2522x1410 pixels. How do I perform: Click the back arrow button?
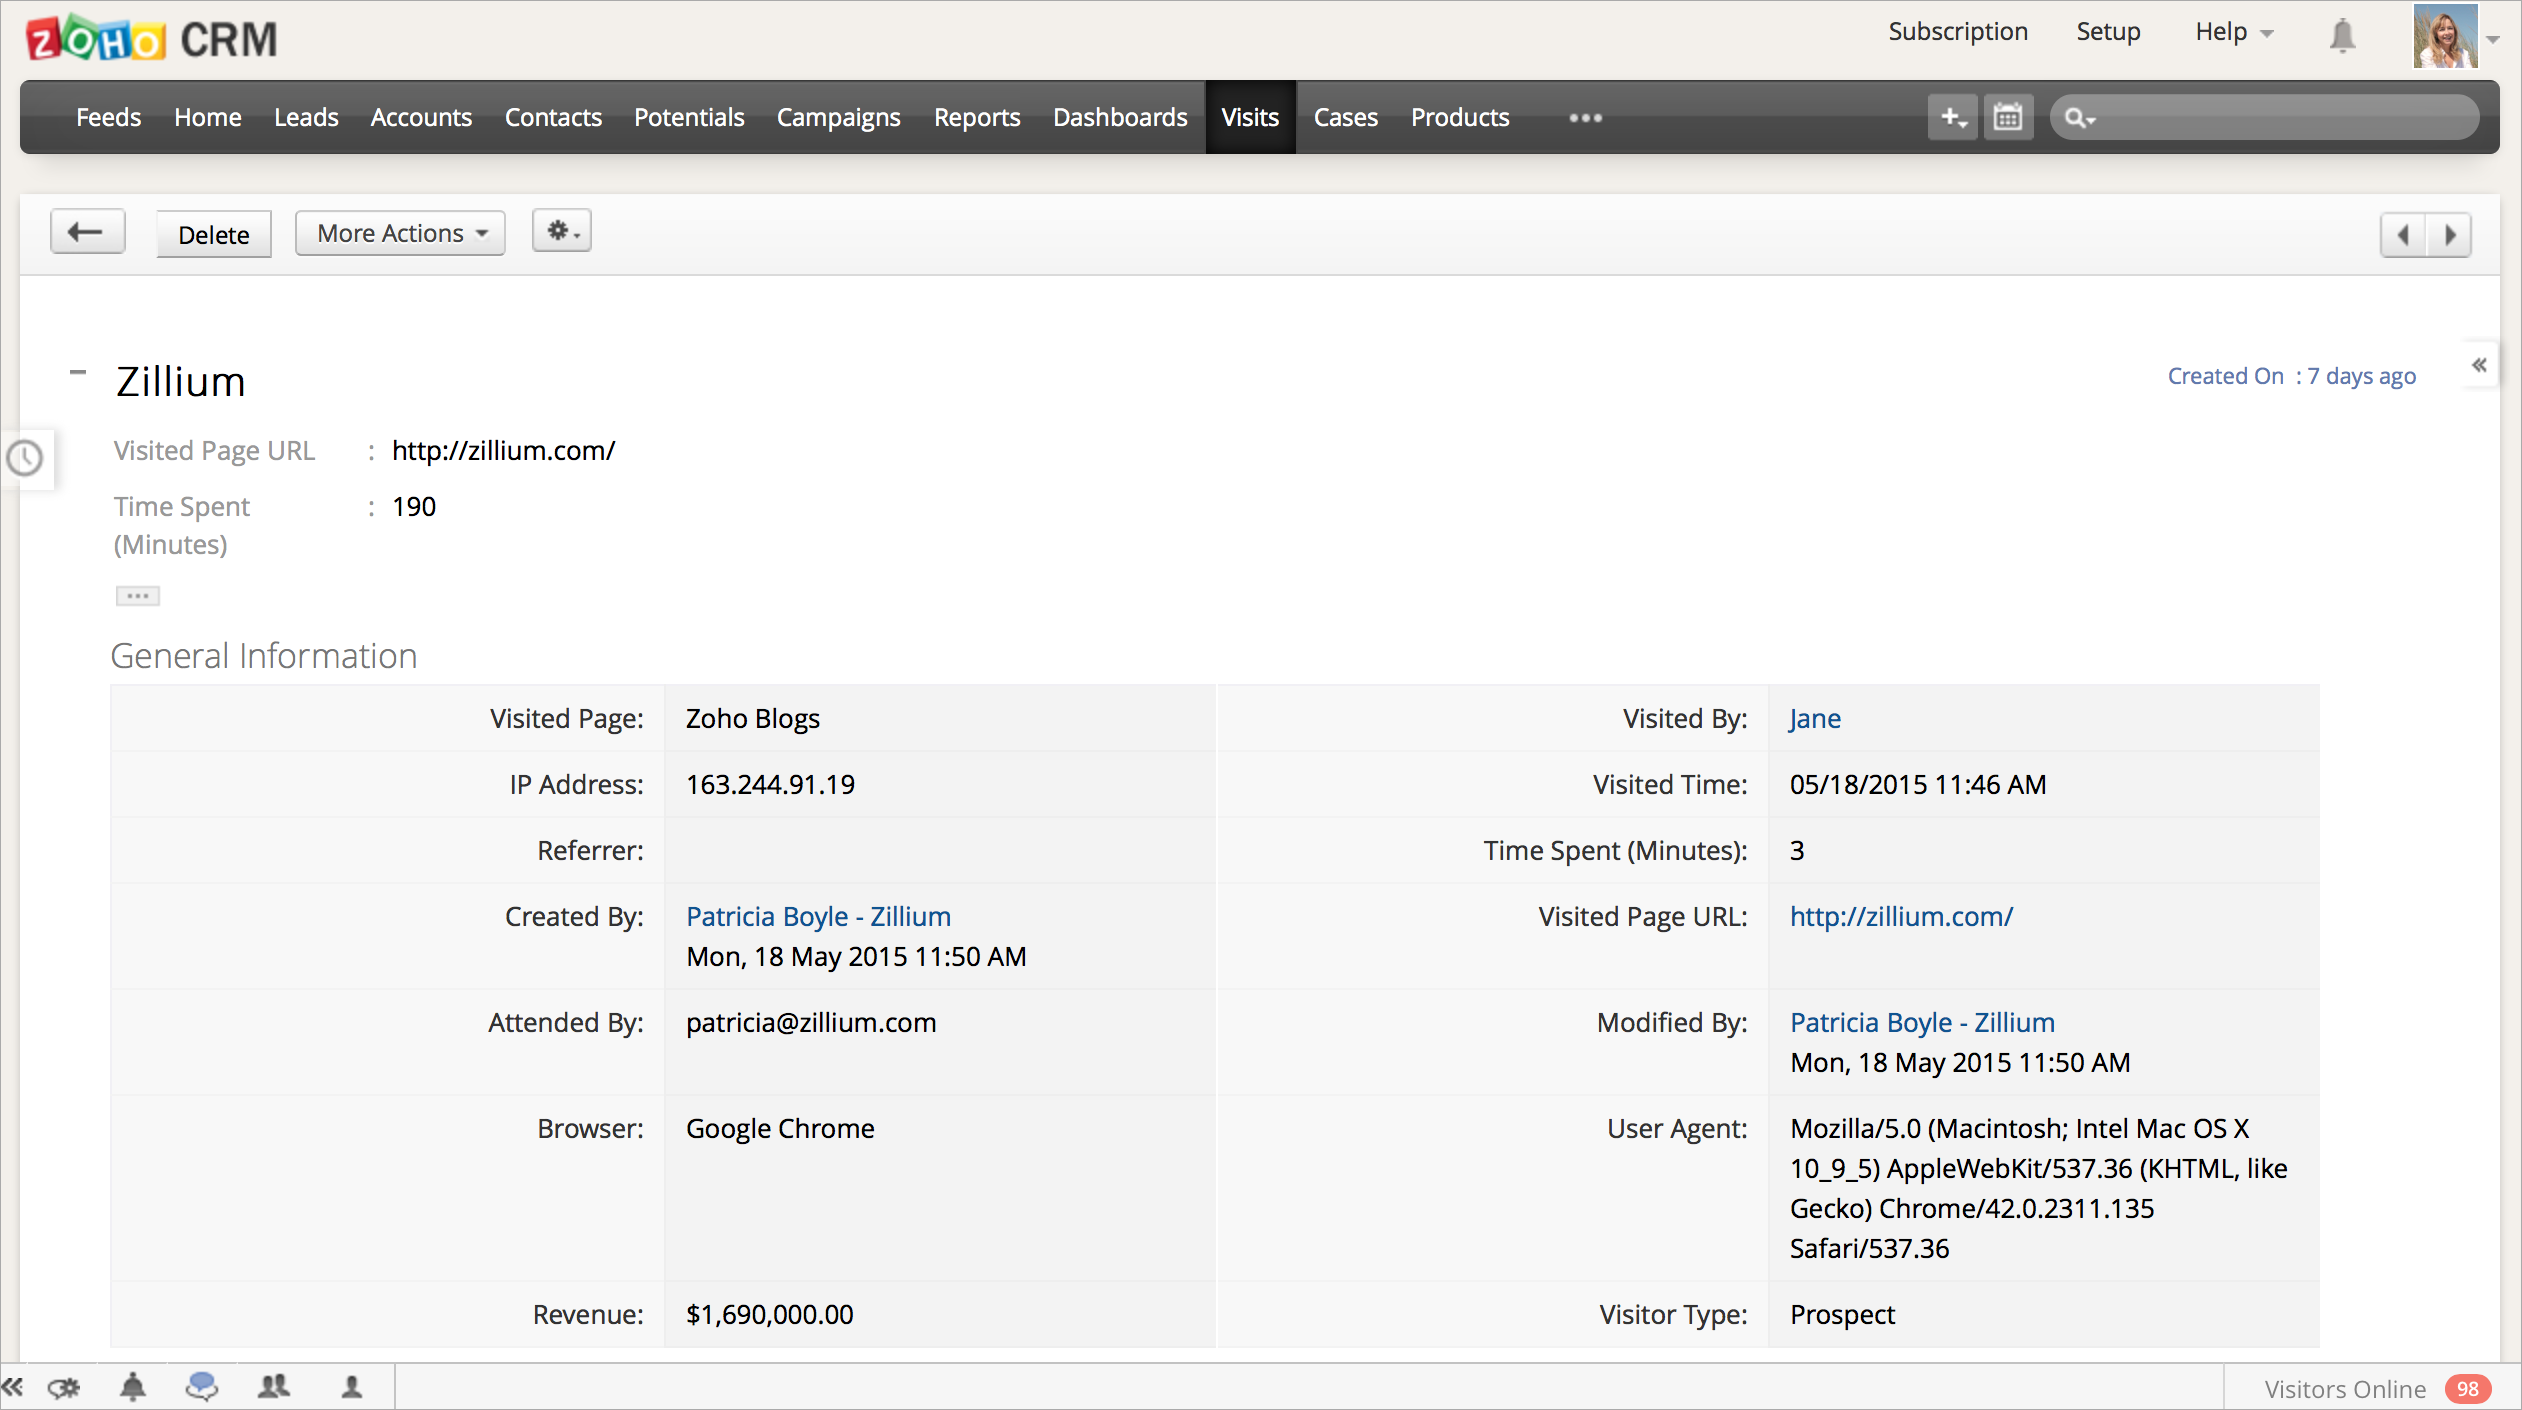click(x=87, y=233)
